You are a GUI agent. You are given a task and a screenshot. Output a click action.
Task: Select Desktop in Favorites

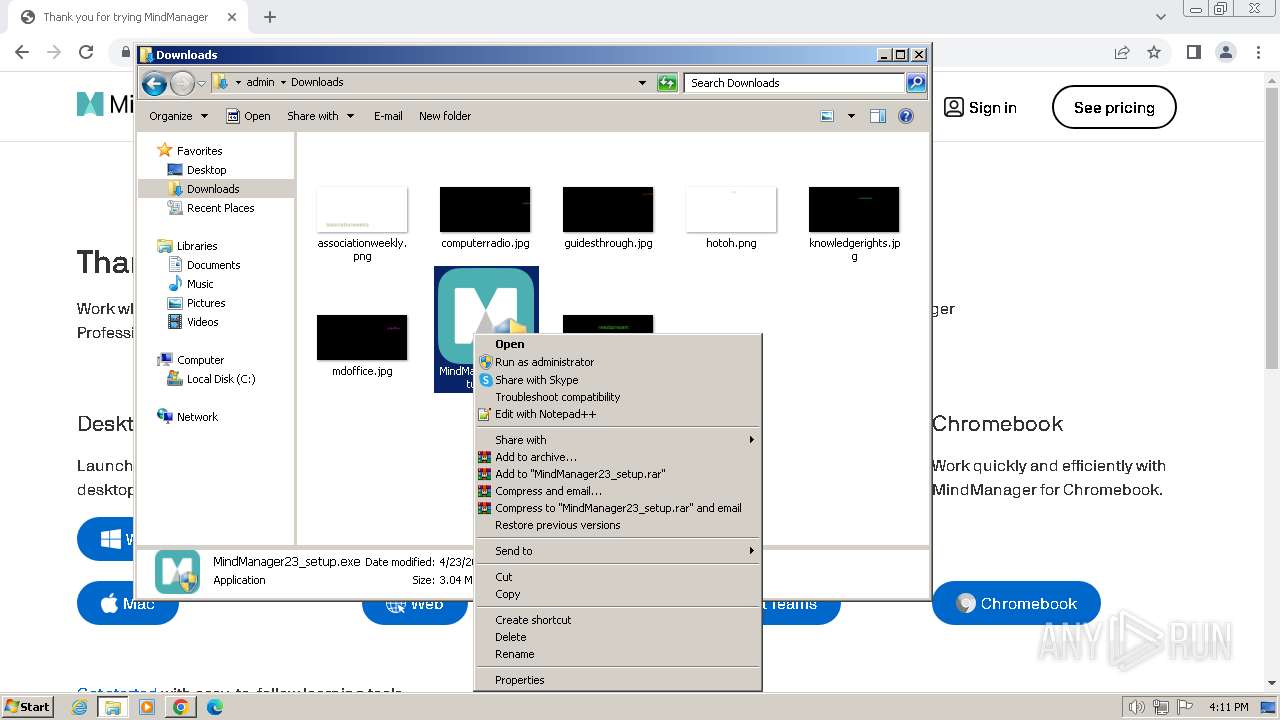point(206,170)
